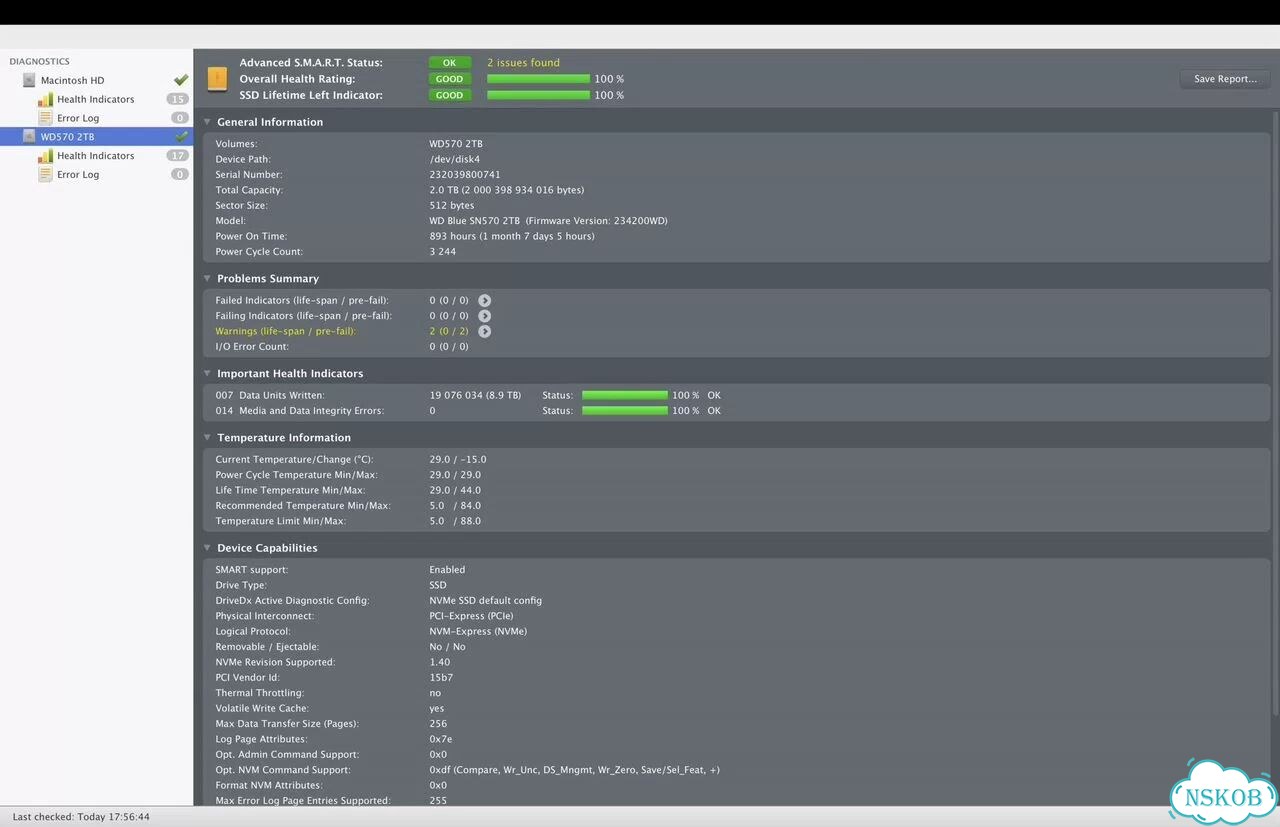This screenshot has width=1280, height=827.
Task: Click the DIAGNOSTICS sidebar header
Action: (40, 62)
